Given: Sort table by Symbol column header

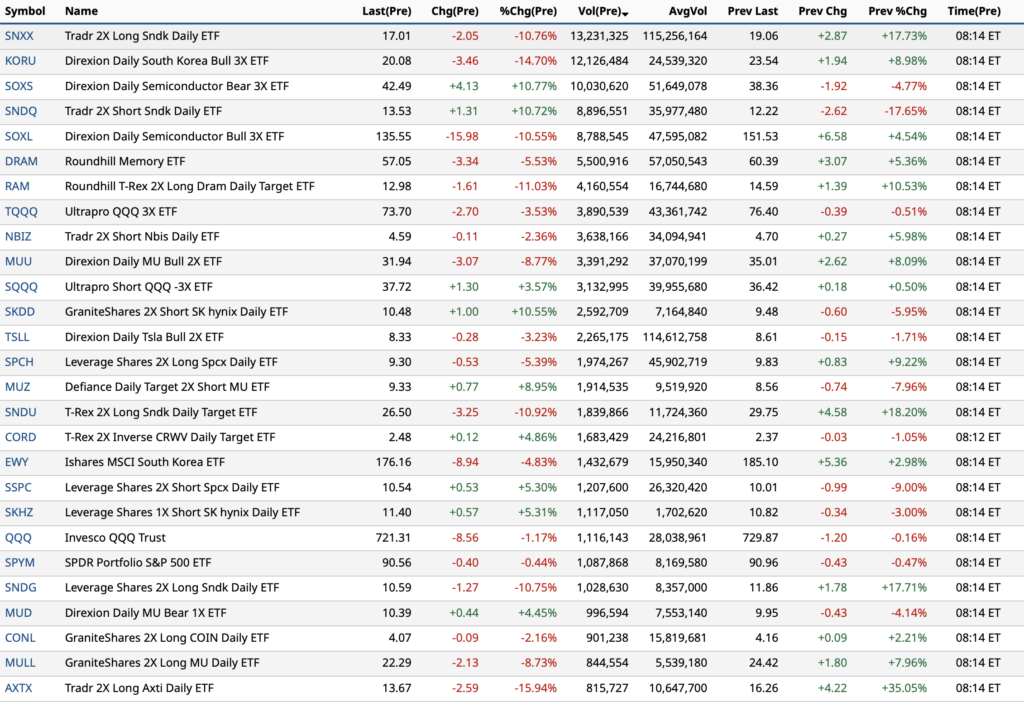Looking at the screenshot, I should pyautogui.click(x=25, y=11).
